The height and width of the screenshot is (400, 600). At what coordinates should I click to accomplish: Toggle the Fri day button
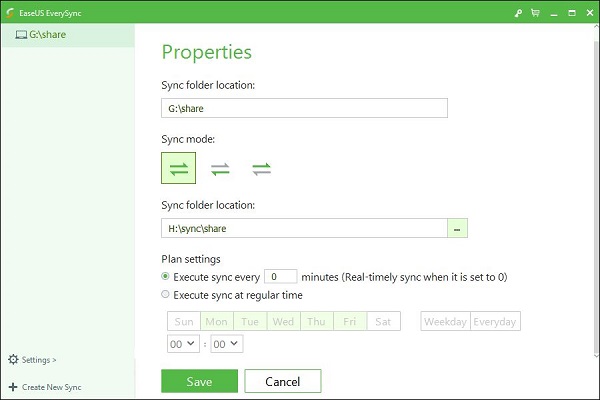pos(350,321)
